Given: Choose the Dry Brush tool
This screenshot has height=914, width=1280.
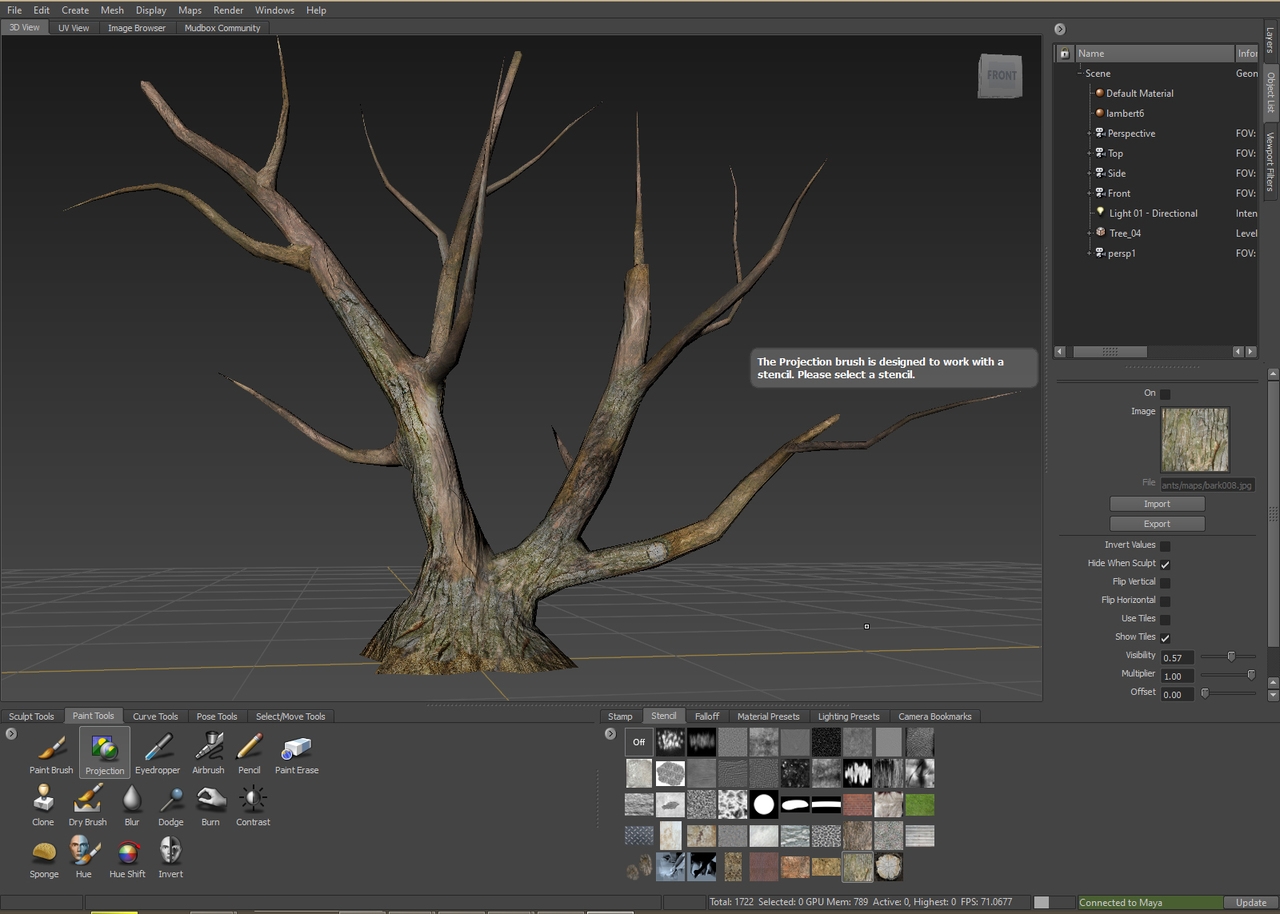Looking at the screenshot, I should [88, 805].
